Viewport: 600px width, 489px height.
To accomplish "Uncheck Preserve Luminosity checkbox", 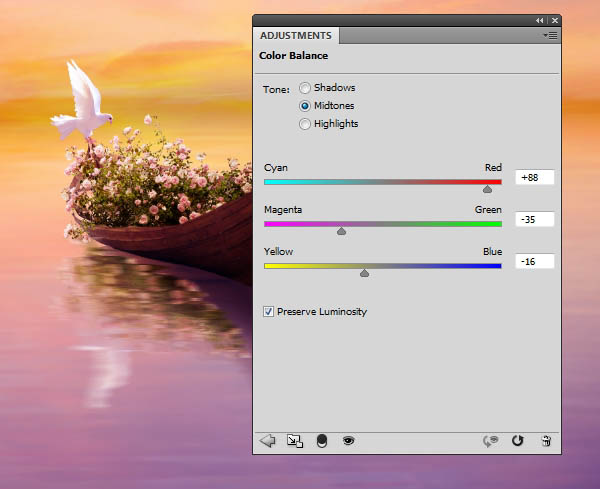I will tap(268, 311).
